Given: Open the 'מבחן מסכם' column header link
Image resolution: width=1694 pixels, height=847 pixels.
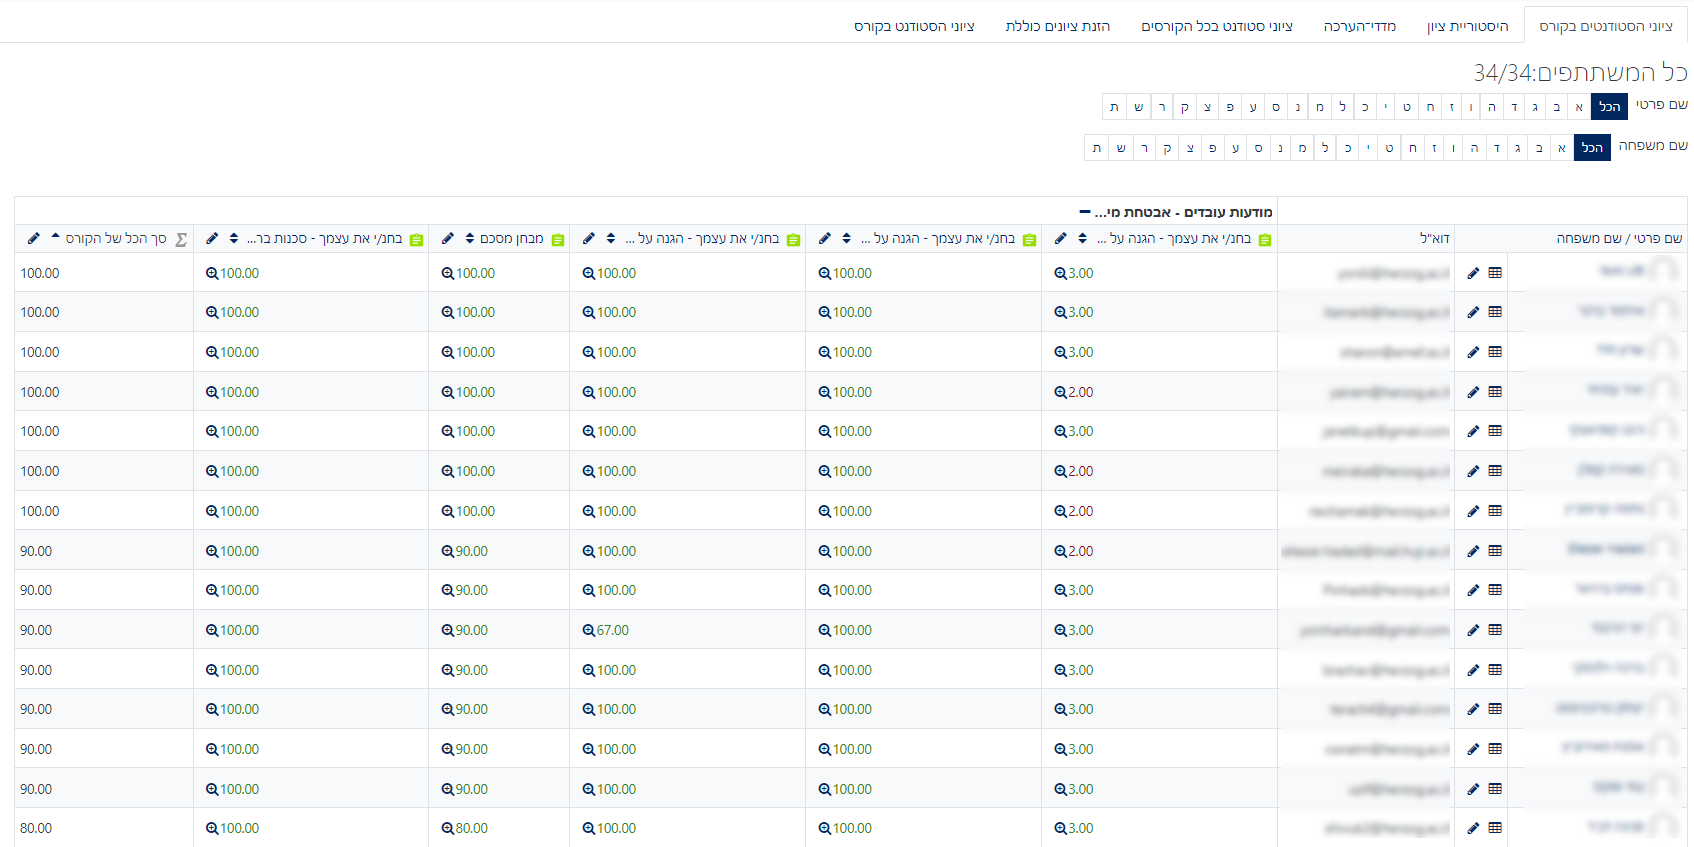Looking at the screenshot, I should 511,238.
